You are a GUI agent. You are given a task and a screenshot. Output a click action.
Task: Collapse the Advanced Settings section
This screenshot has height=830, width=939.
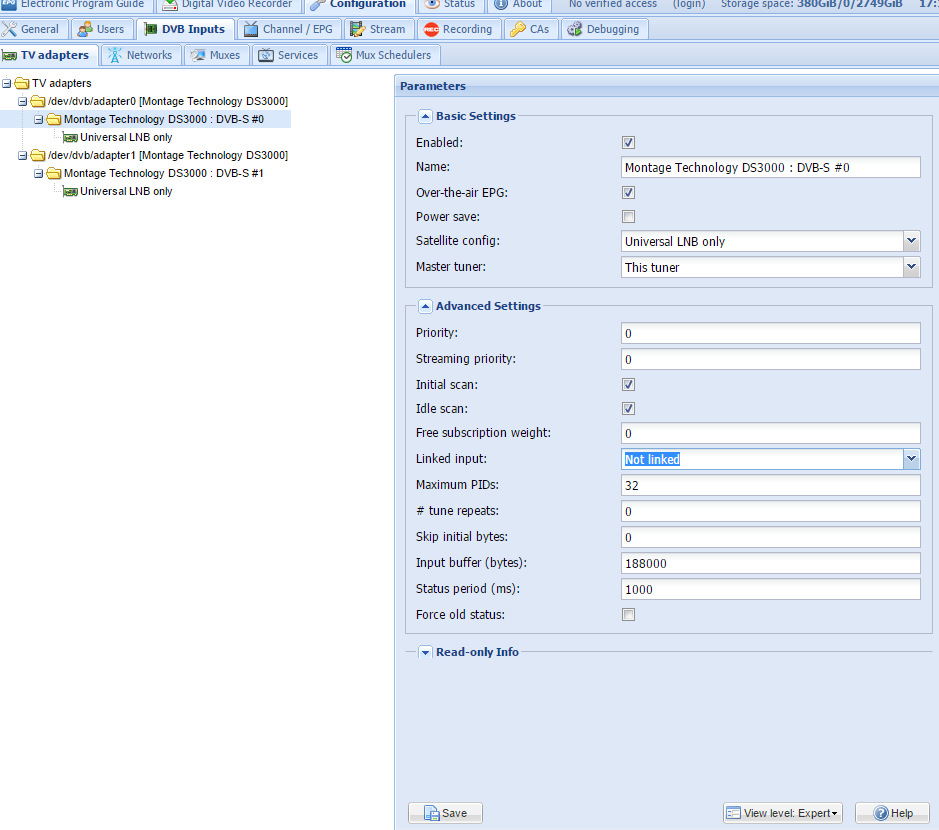pyautogui.click(x=425, y=306)
